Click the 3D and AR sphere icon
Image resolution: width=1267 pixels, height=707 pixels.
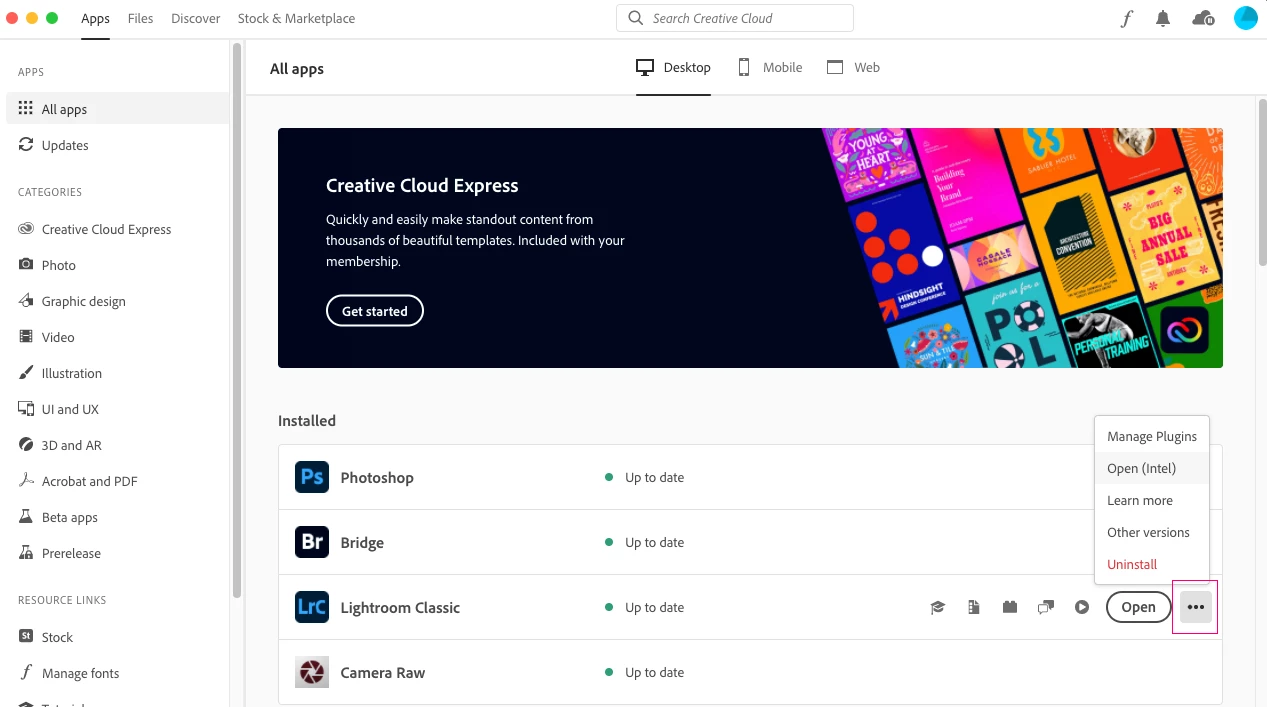coord(26,445)
